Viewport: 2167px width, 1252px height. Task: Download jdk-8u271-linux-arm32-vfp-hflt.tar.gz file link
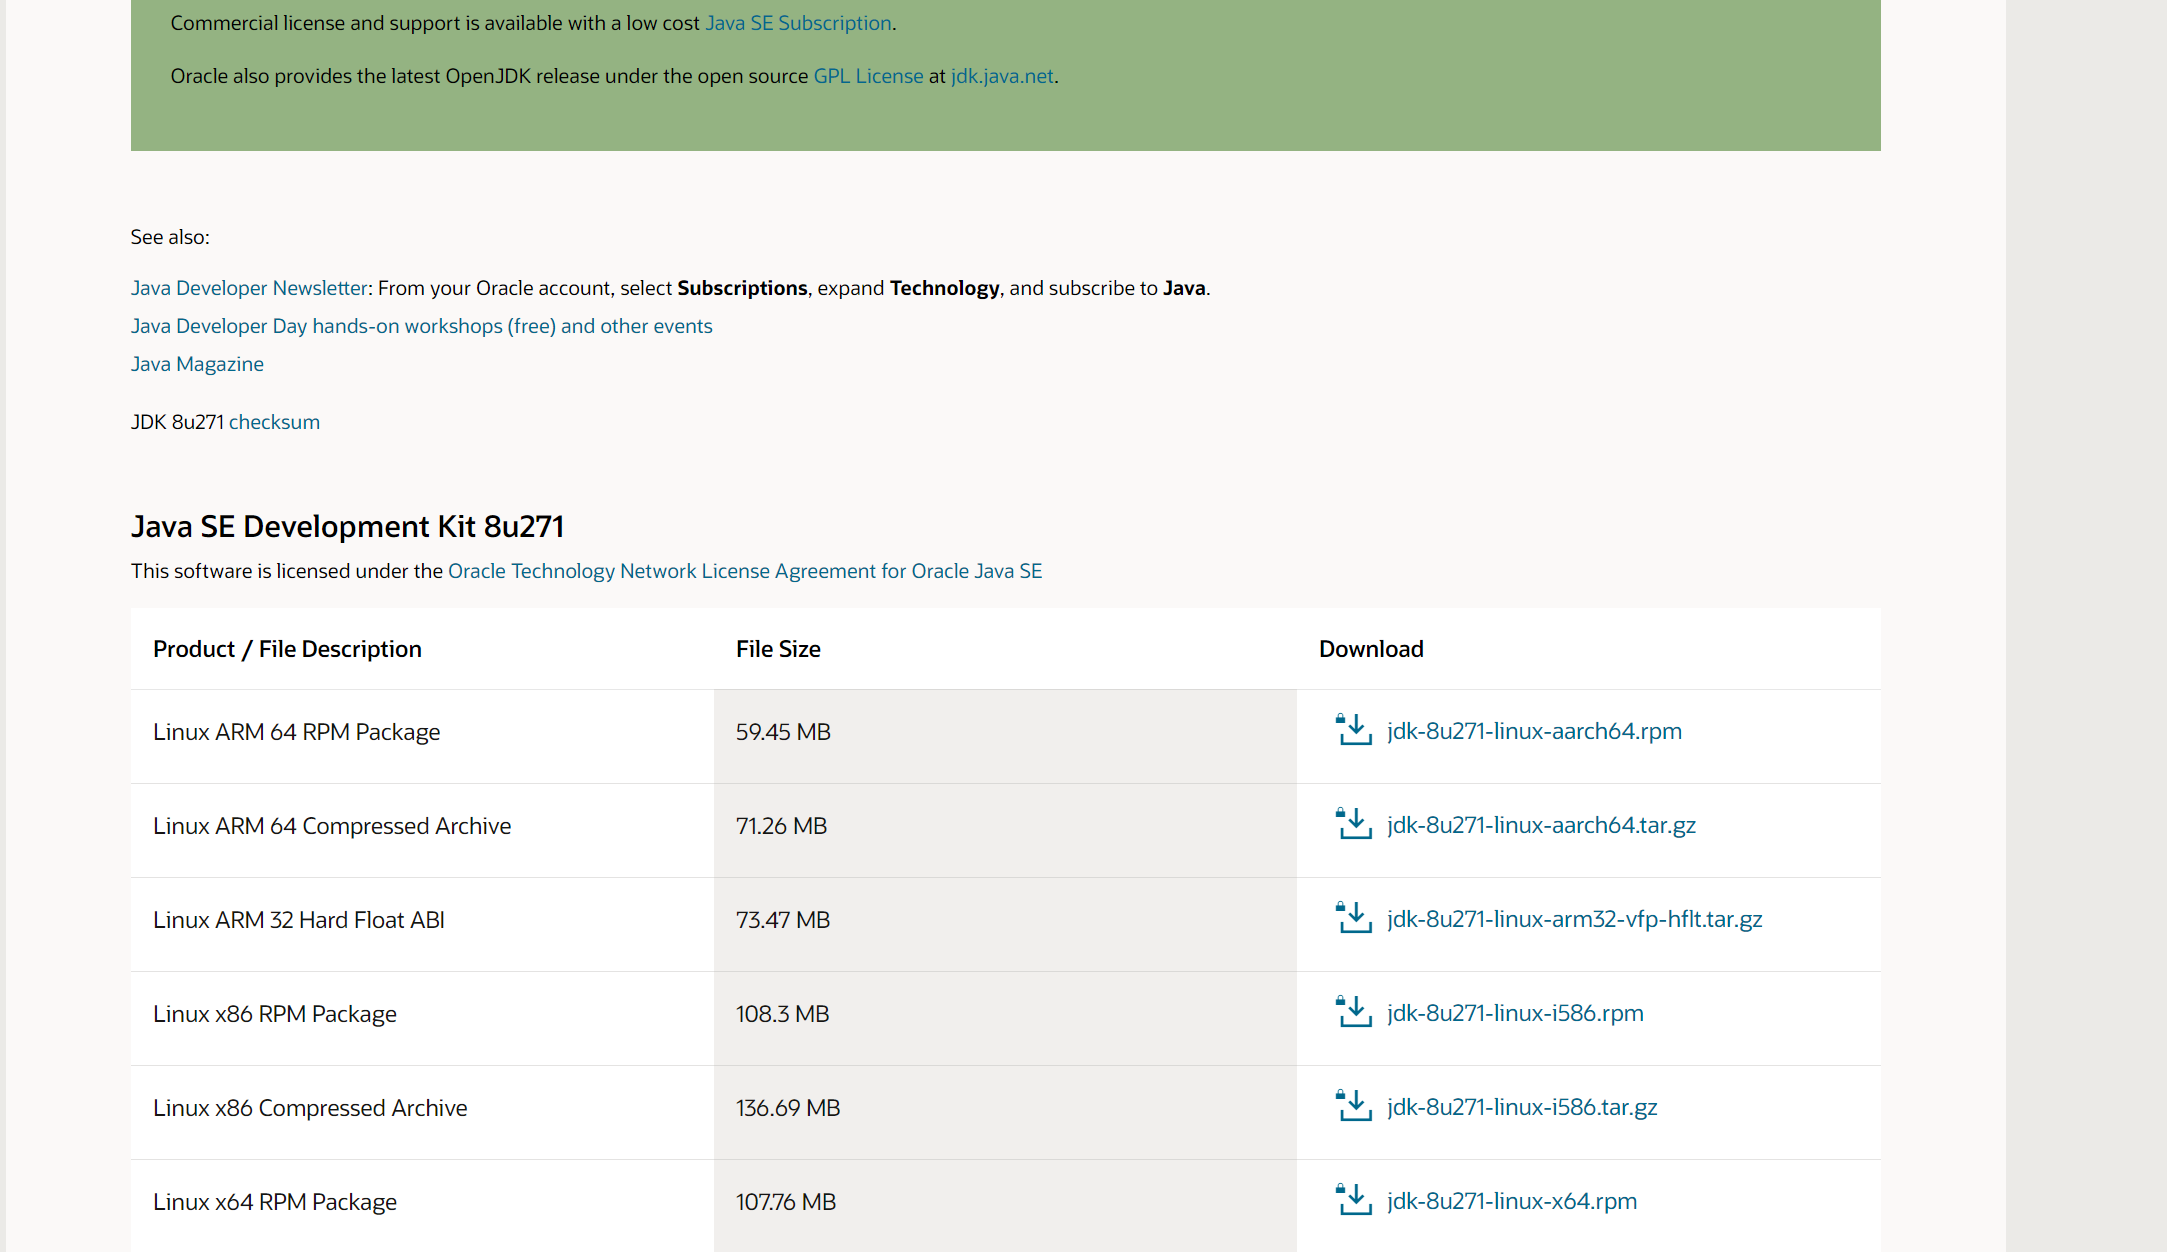(x=1574, y=919)
